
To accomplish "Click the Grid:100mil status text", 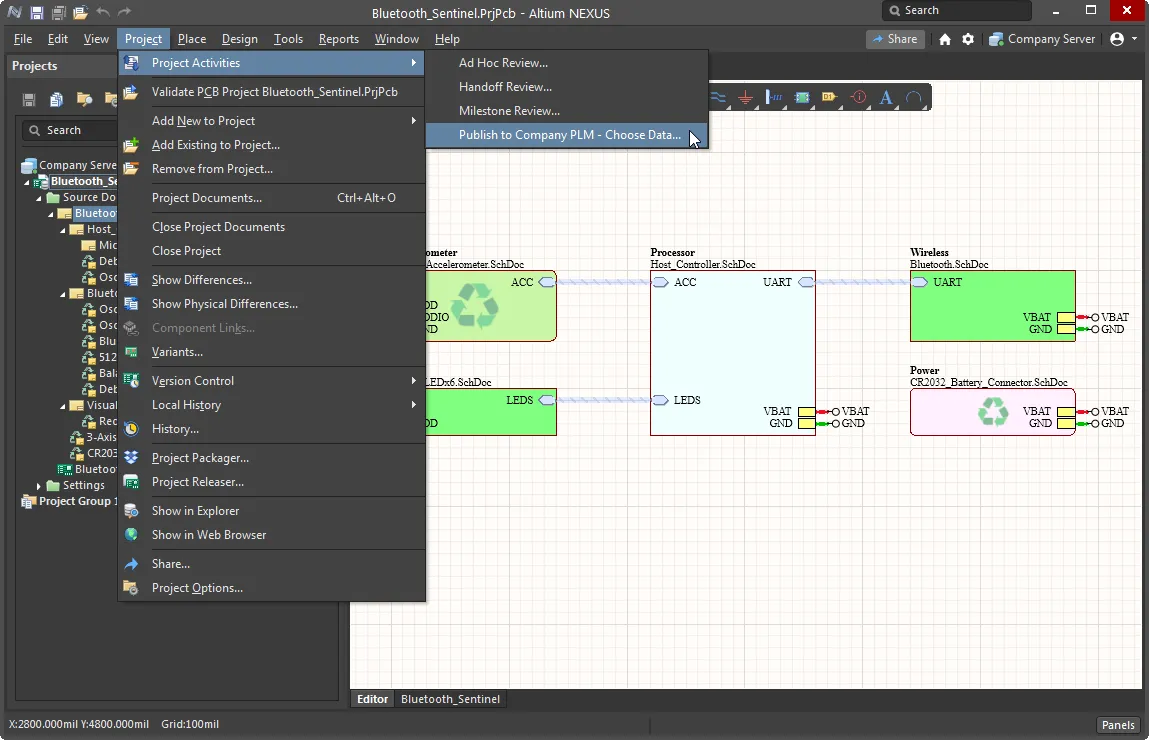I will pyautogui.click(x=190, y=724).
